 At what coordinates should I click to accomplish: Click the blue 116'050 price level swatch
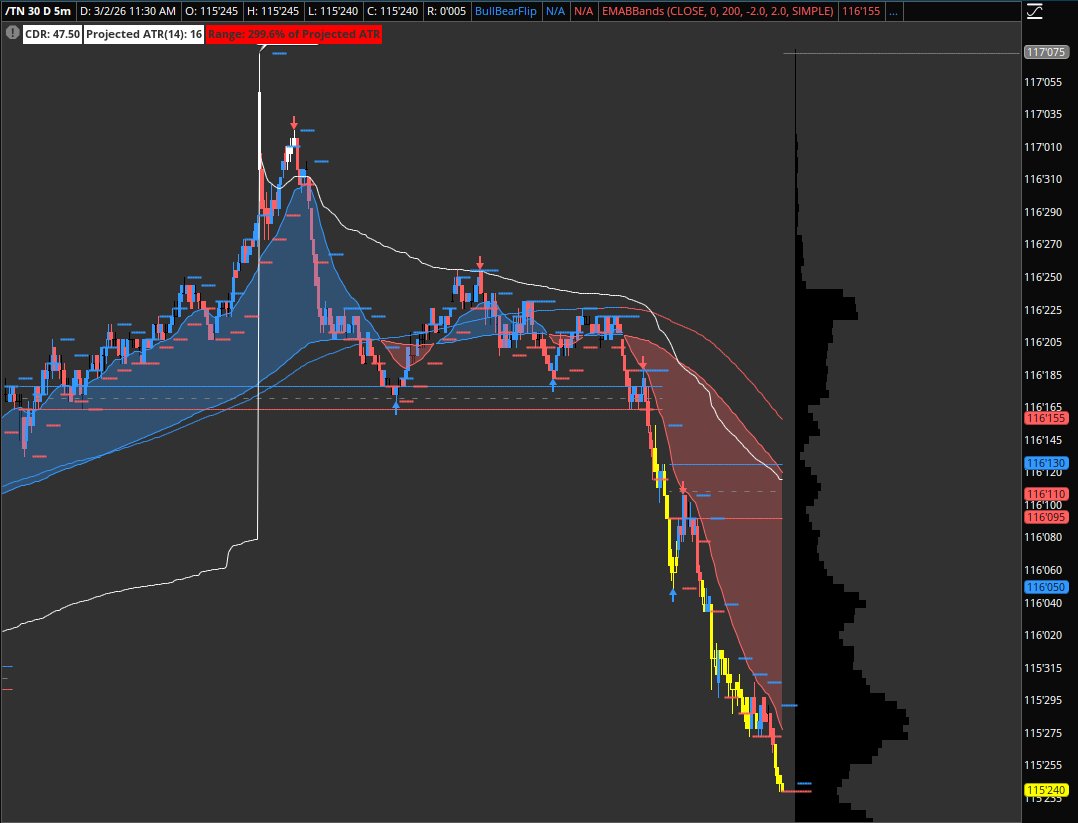(x=1044, y=587)
